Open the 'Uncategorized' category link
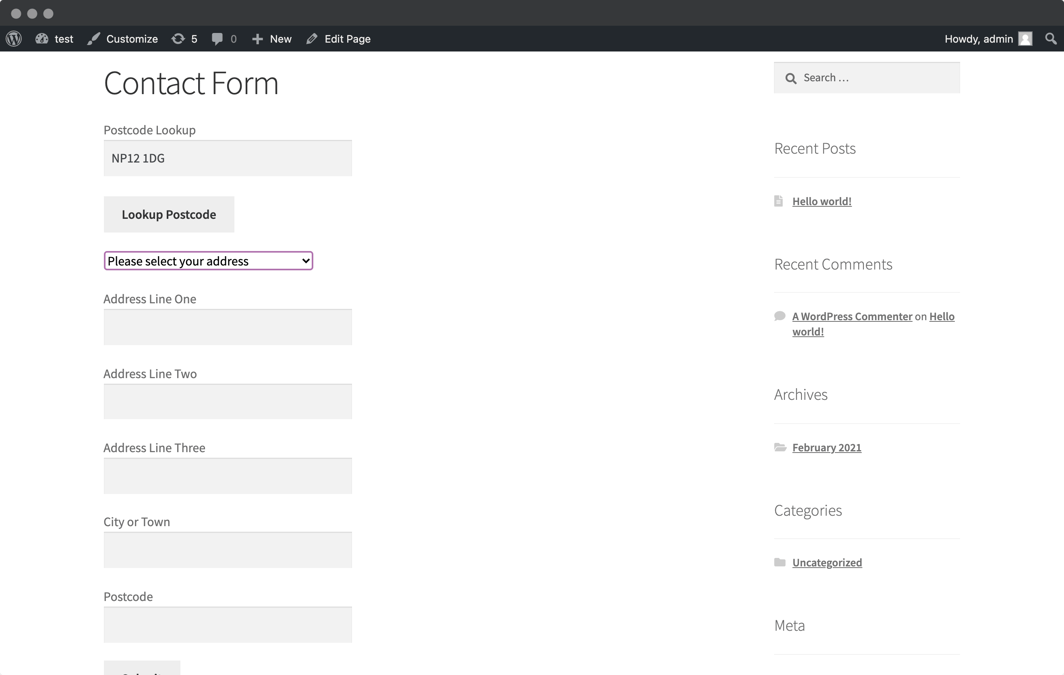 pos(827,562)
